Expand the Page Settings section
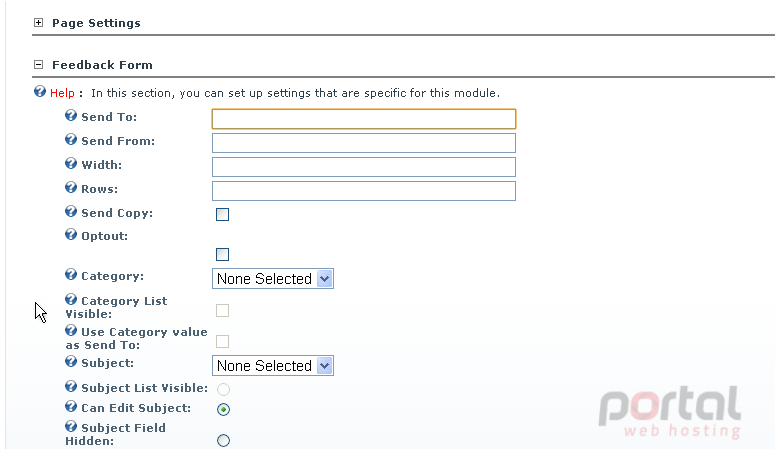The image size is (776, 450). tap(39, 23)
